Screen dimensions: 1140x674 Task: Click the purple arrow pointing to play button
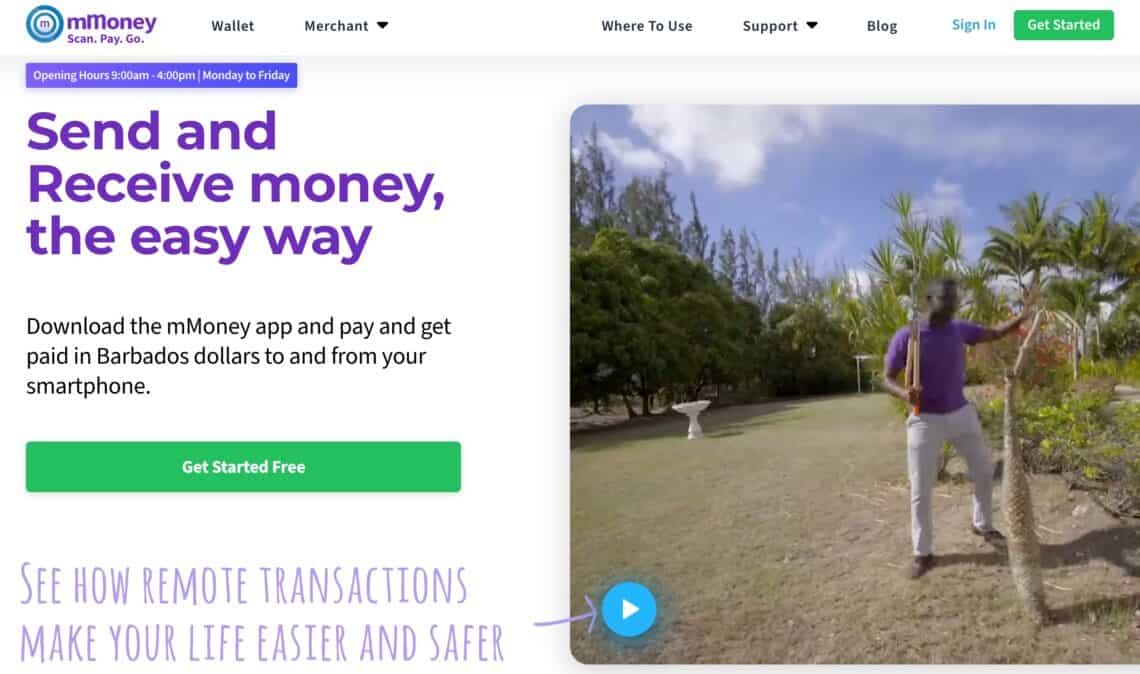(x=566, y=618)
